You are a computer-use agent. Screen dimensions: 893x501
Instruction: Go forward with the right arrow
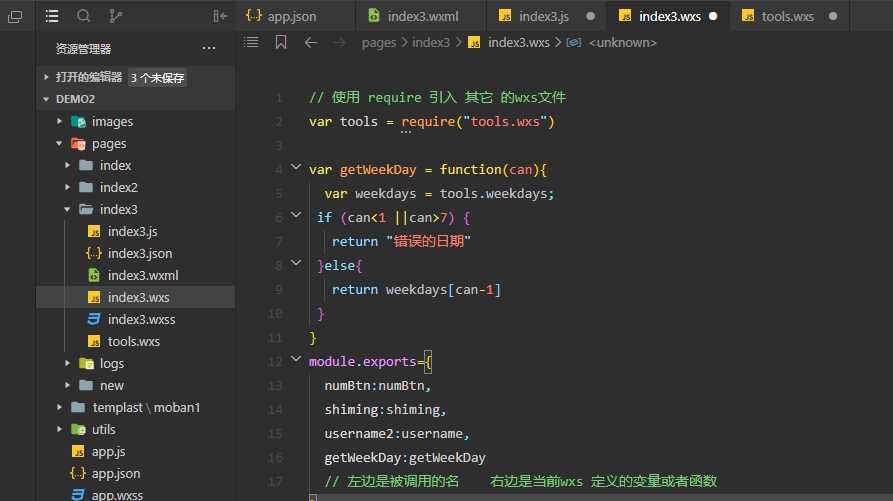(339, 42)
